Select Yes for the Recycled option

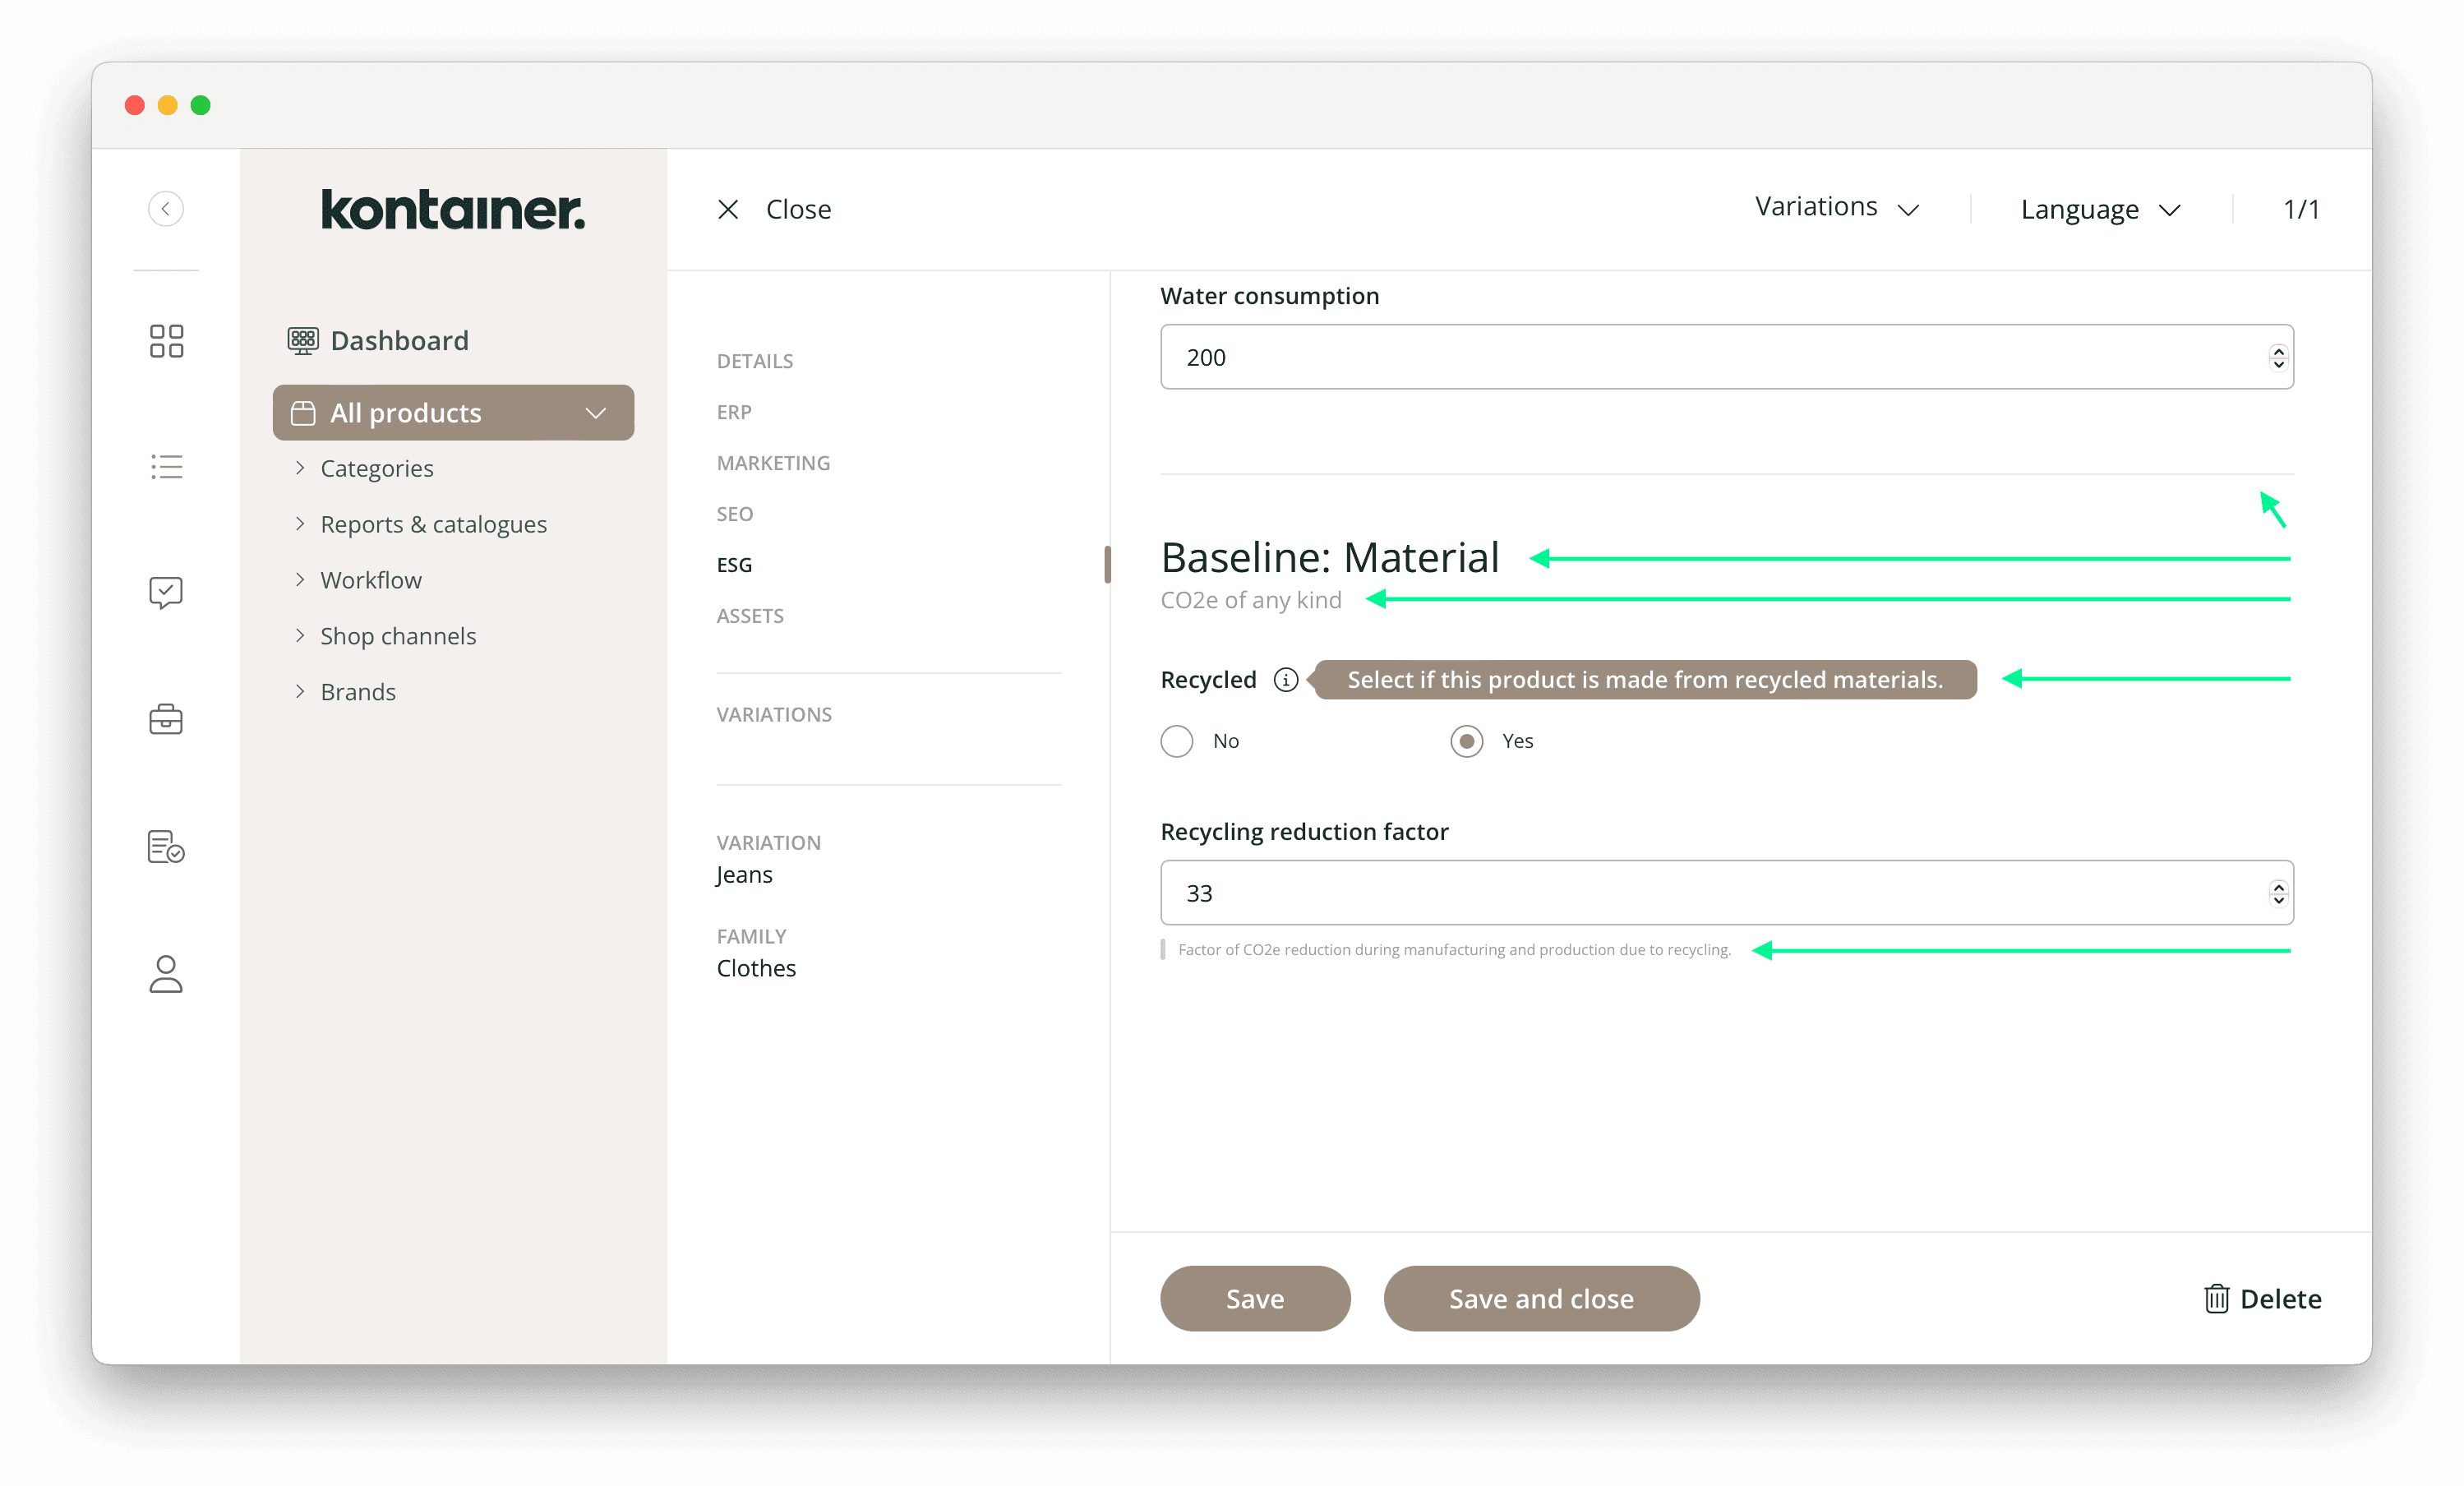pyautogui.click(x=1466, y=741)
